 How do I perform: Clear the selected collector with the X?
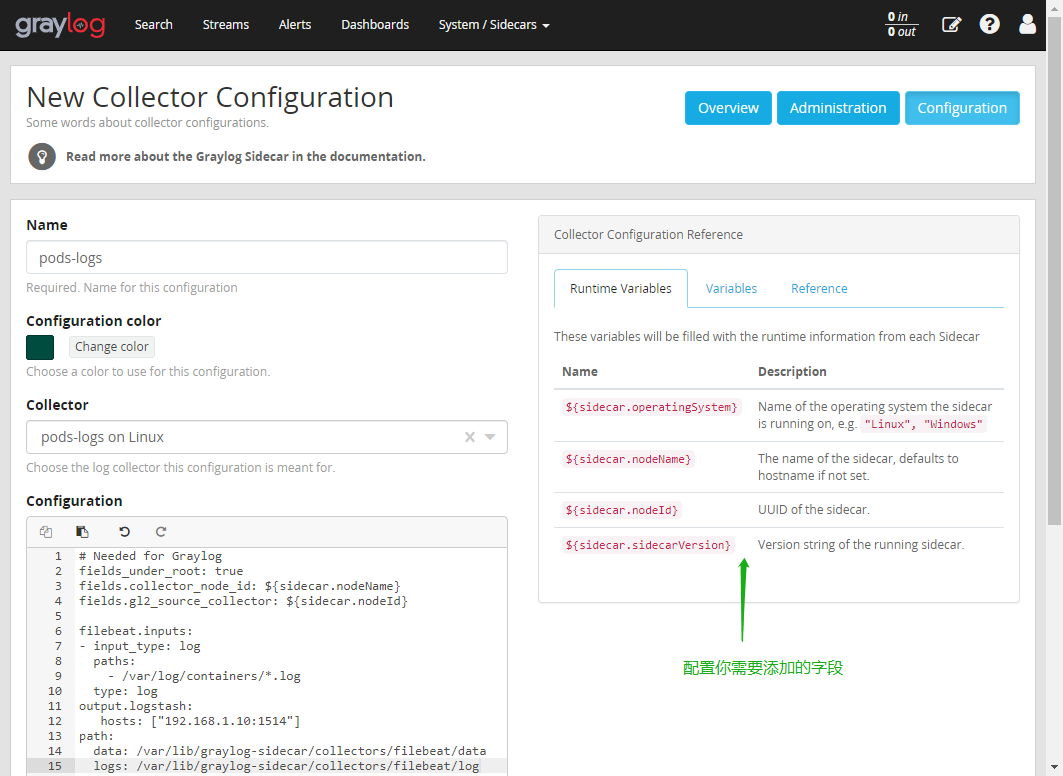(469, 437)
